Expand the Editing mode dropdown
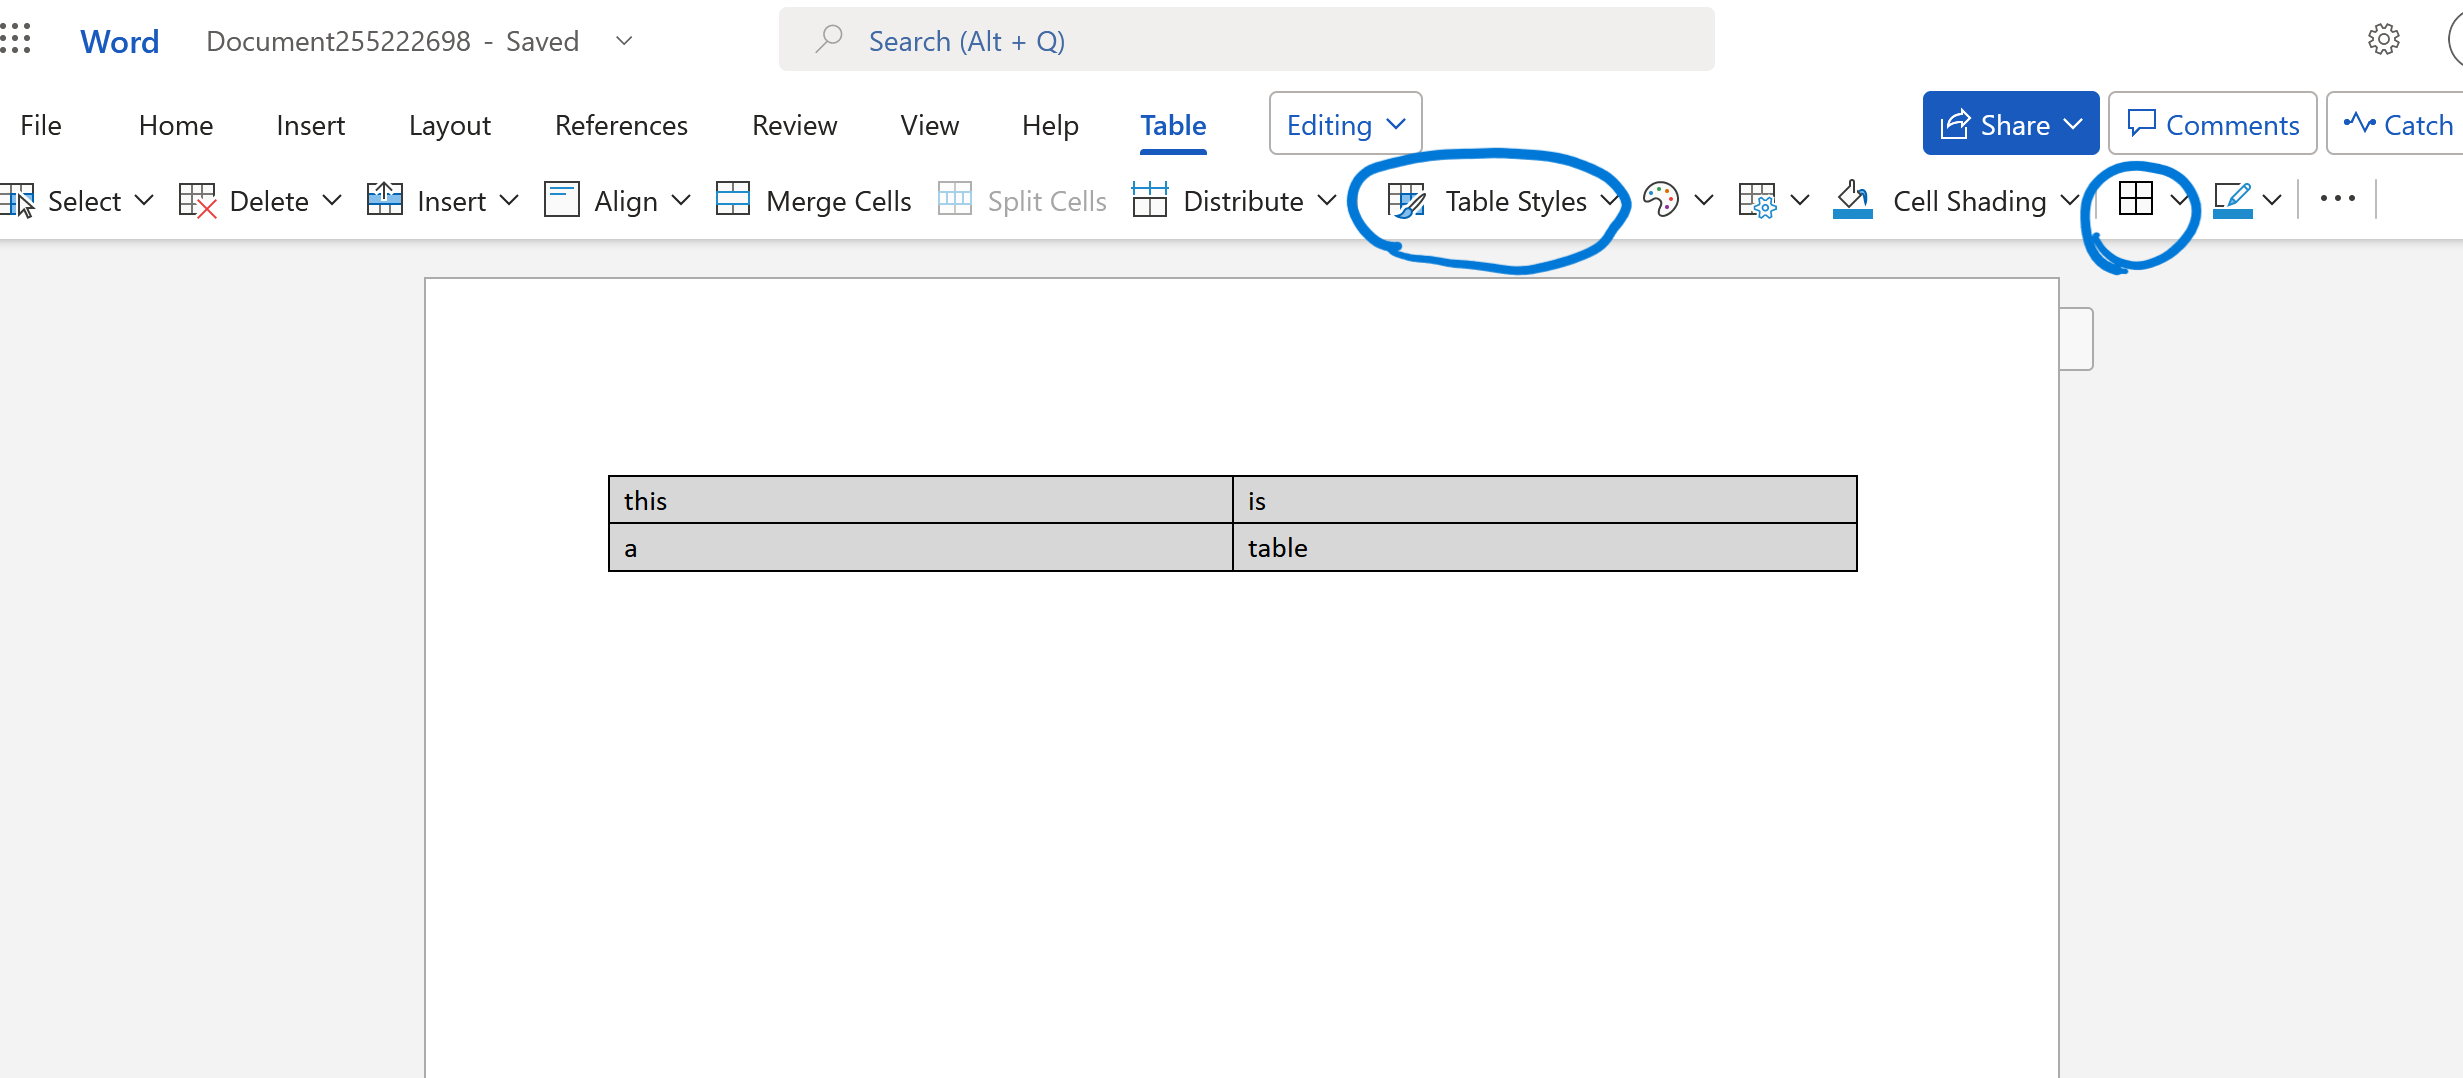This screenshot has width=2463, height=1078. (1344, 124)
